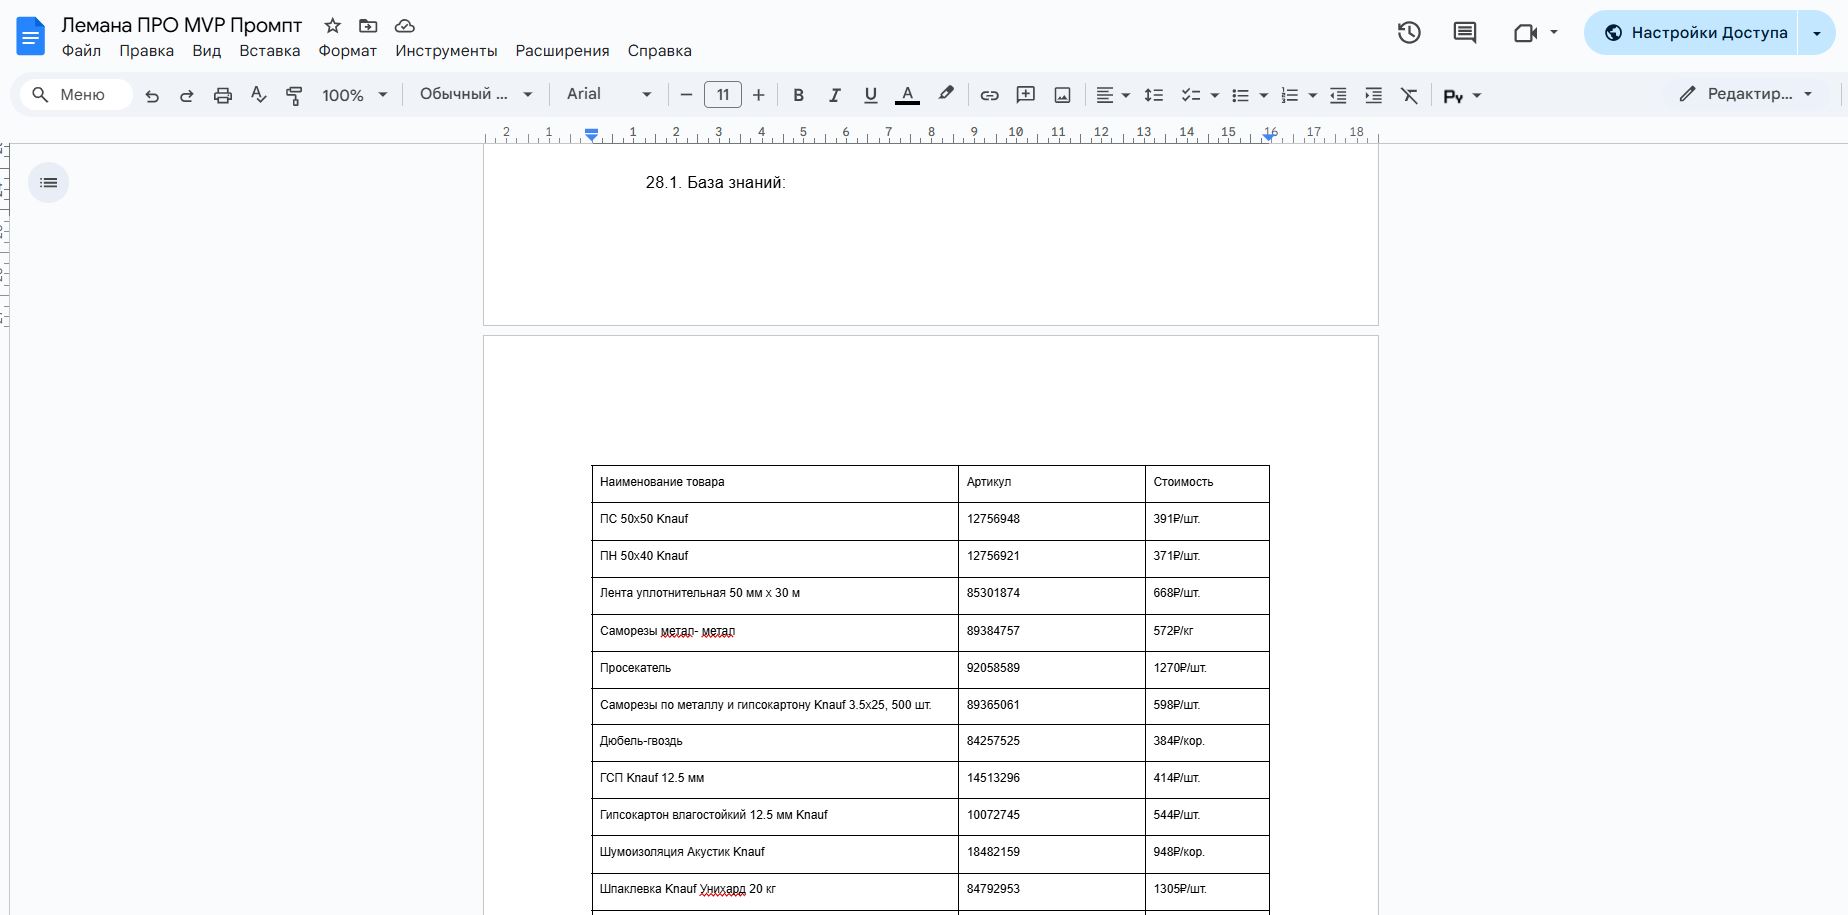Viewport: 1848px width, 915px height.
Task: Insert a numbered list
Action: point(1289,95)
